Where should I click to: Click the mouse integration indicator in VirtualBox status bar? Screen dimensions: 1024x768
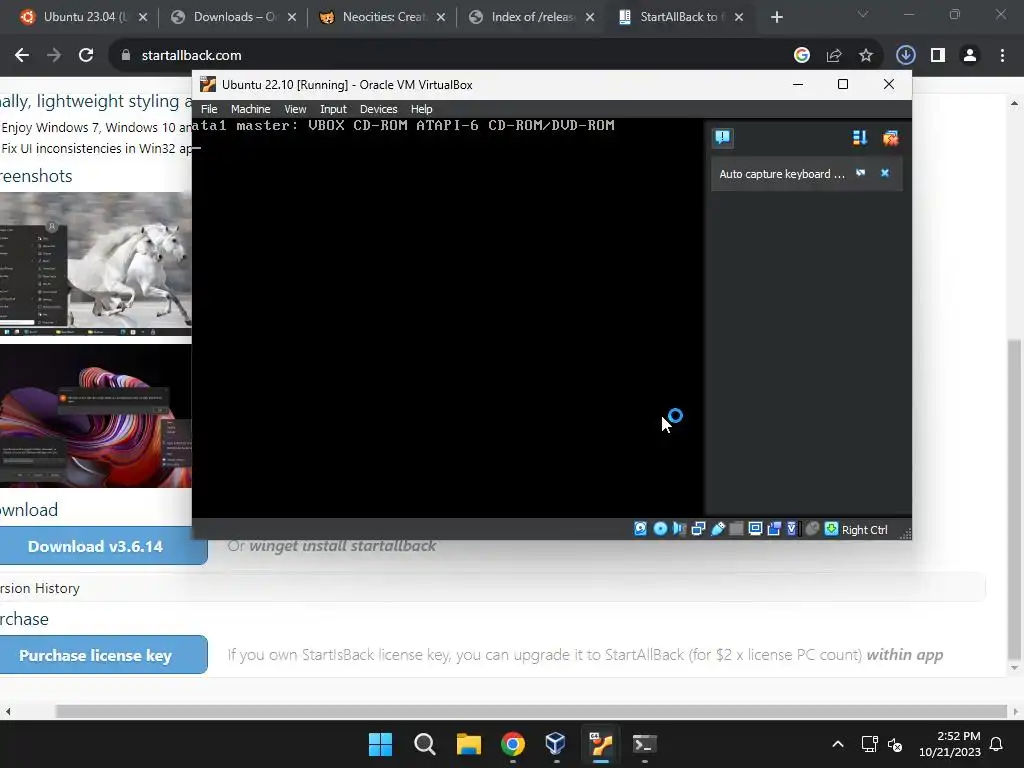(x=812, y=529)
